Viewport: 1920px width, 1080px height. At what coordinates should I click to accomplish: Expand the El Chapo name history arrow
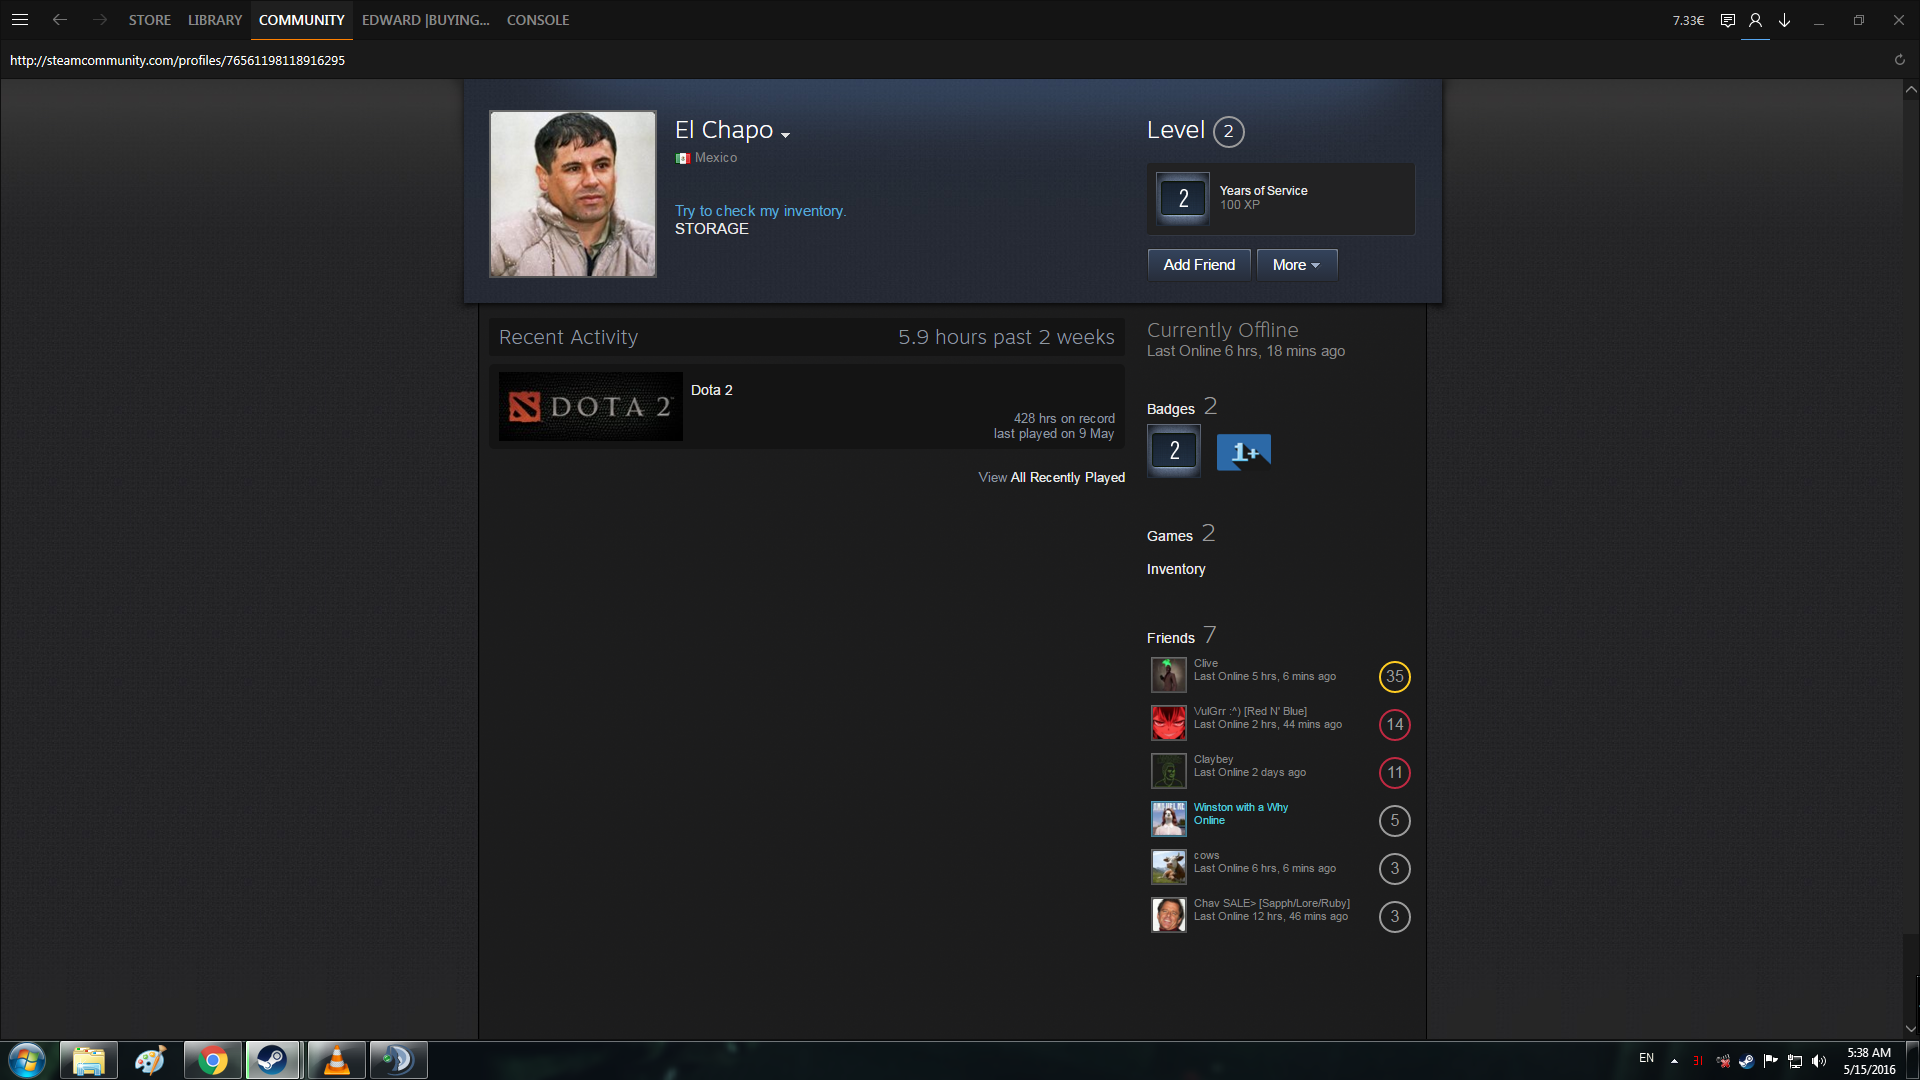[786, 135]
